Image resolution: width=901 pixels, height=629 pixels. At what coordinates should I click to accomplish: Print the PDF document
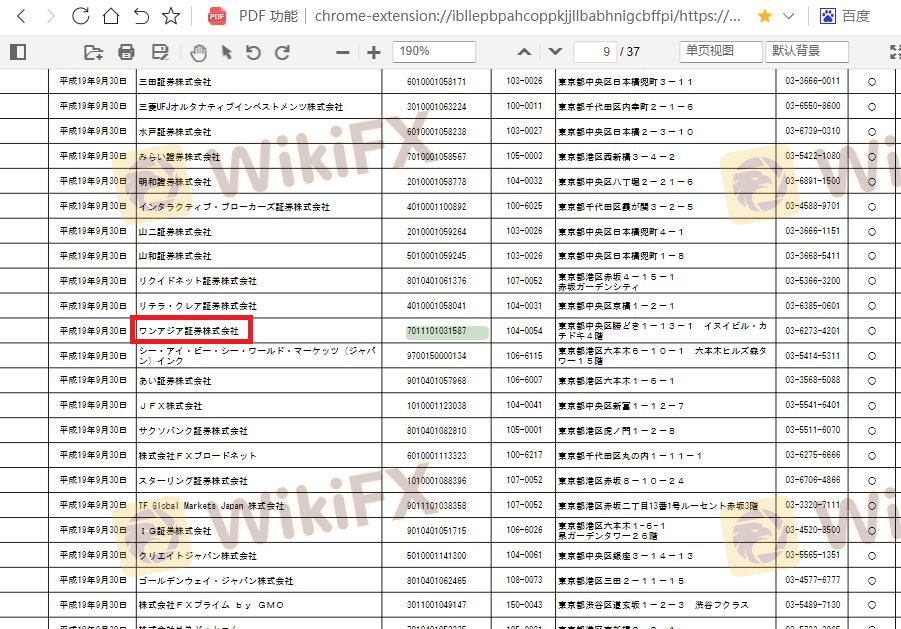126,52
